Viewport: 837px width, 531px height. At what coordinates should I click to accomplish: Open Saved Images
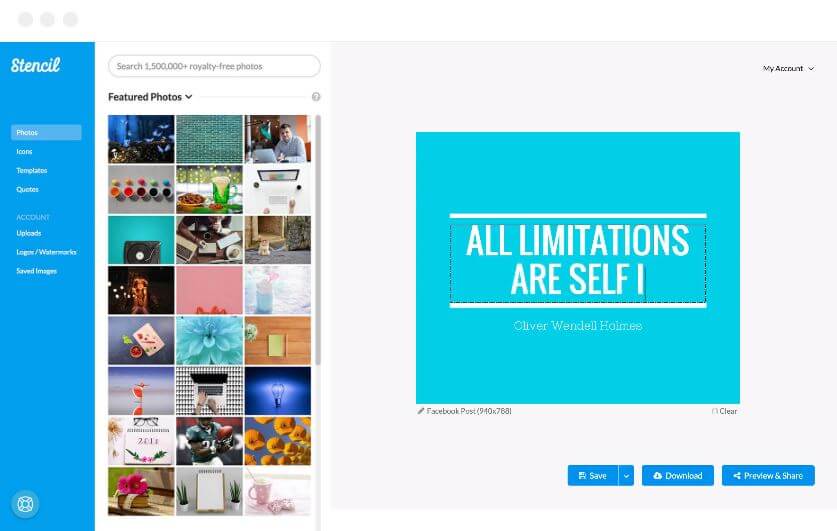pos(36,271)
